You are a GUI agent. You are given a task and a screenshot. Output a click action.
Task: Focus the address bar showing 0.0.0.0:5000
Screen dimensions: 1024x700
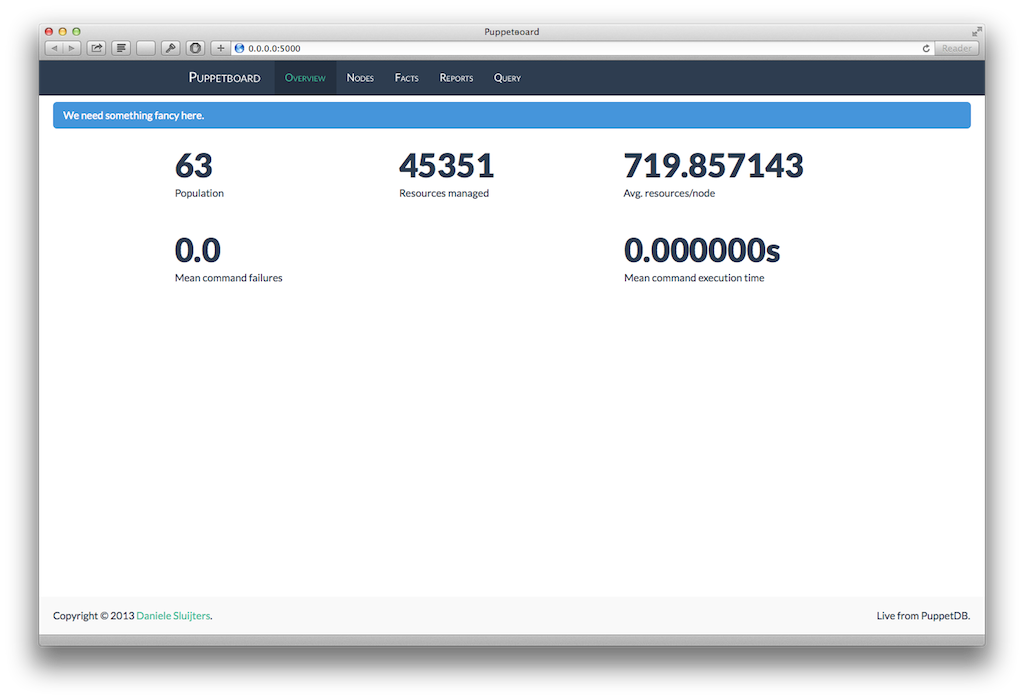click(x=580, y=48)
